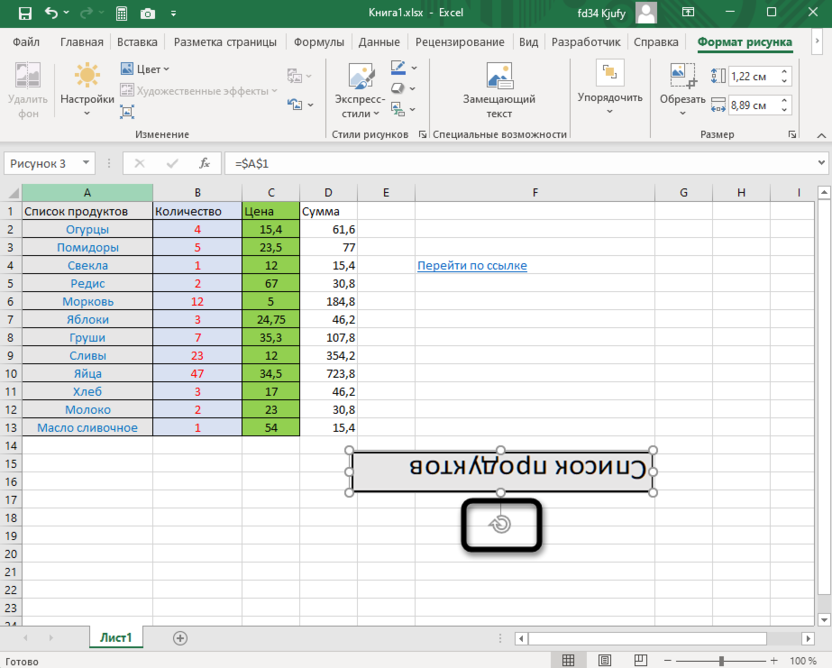Insert a function with the fx button
Image resolution: width=832 pixels, height=668 pixels.
tap(204, 163)
